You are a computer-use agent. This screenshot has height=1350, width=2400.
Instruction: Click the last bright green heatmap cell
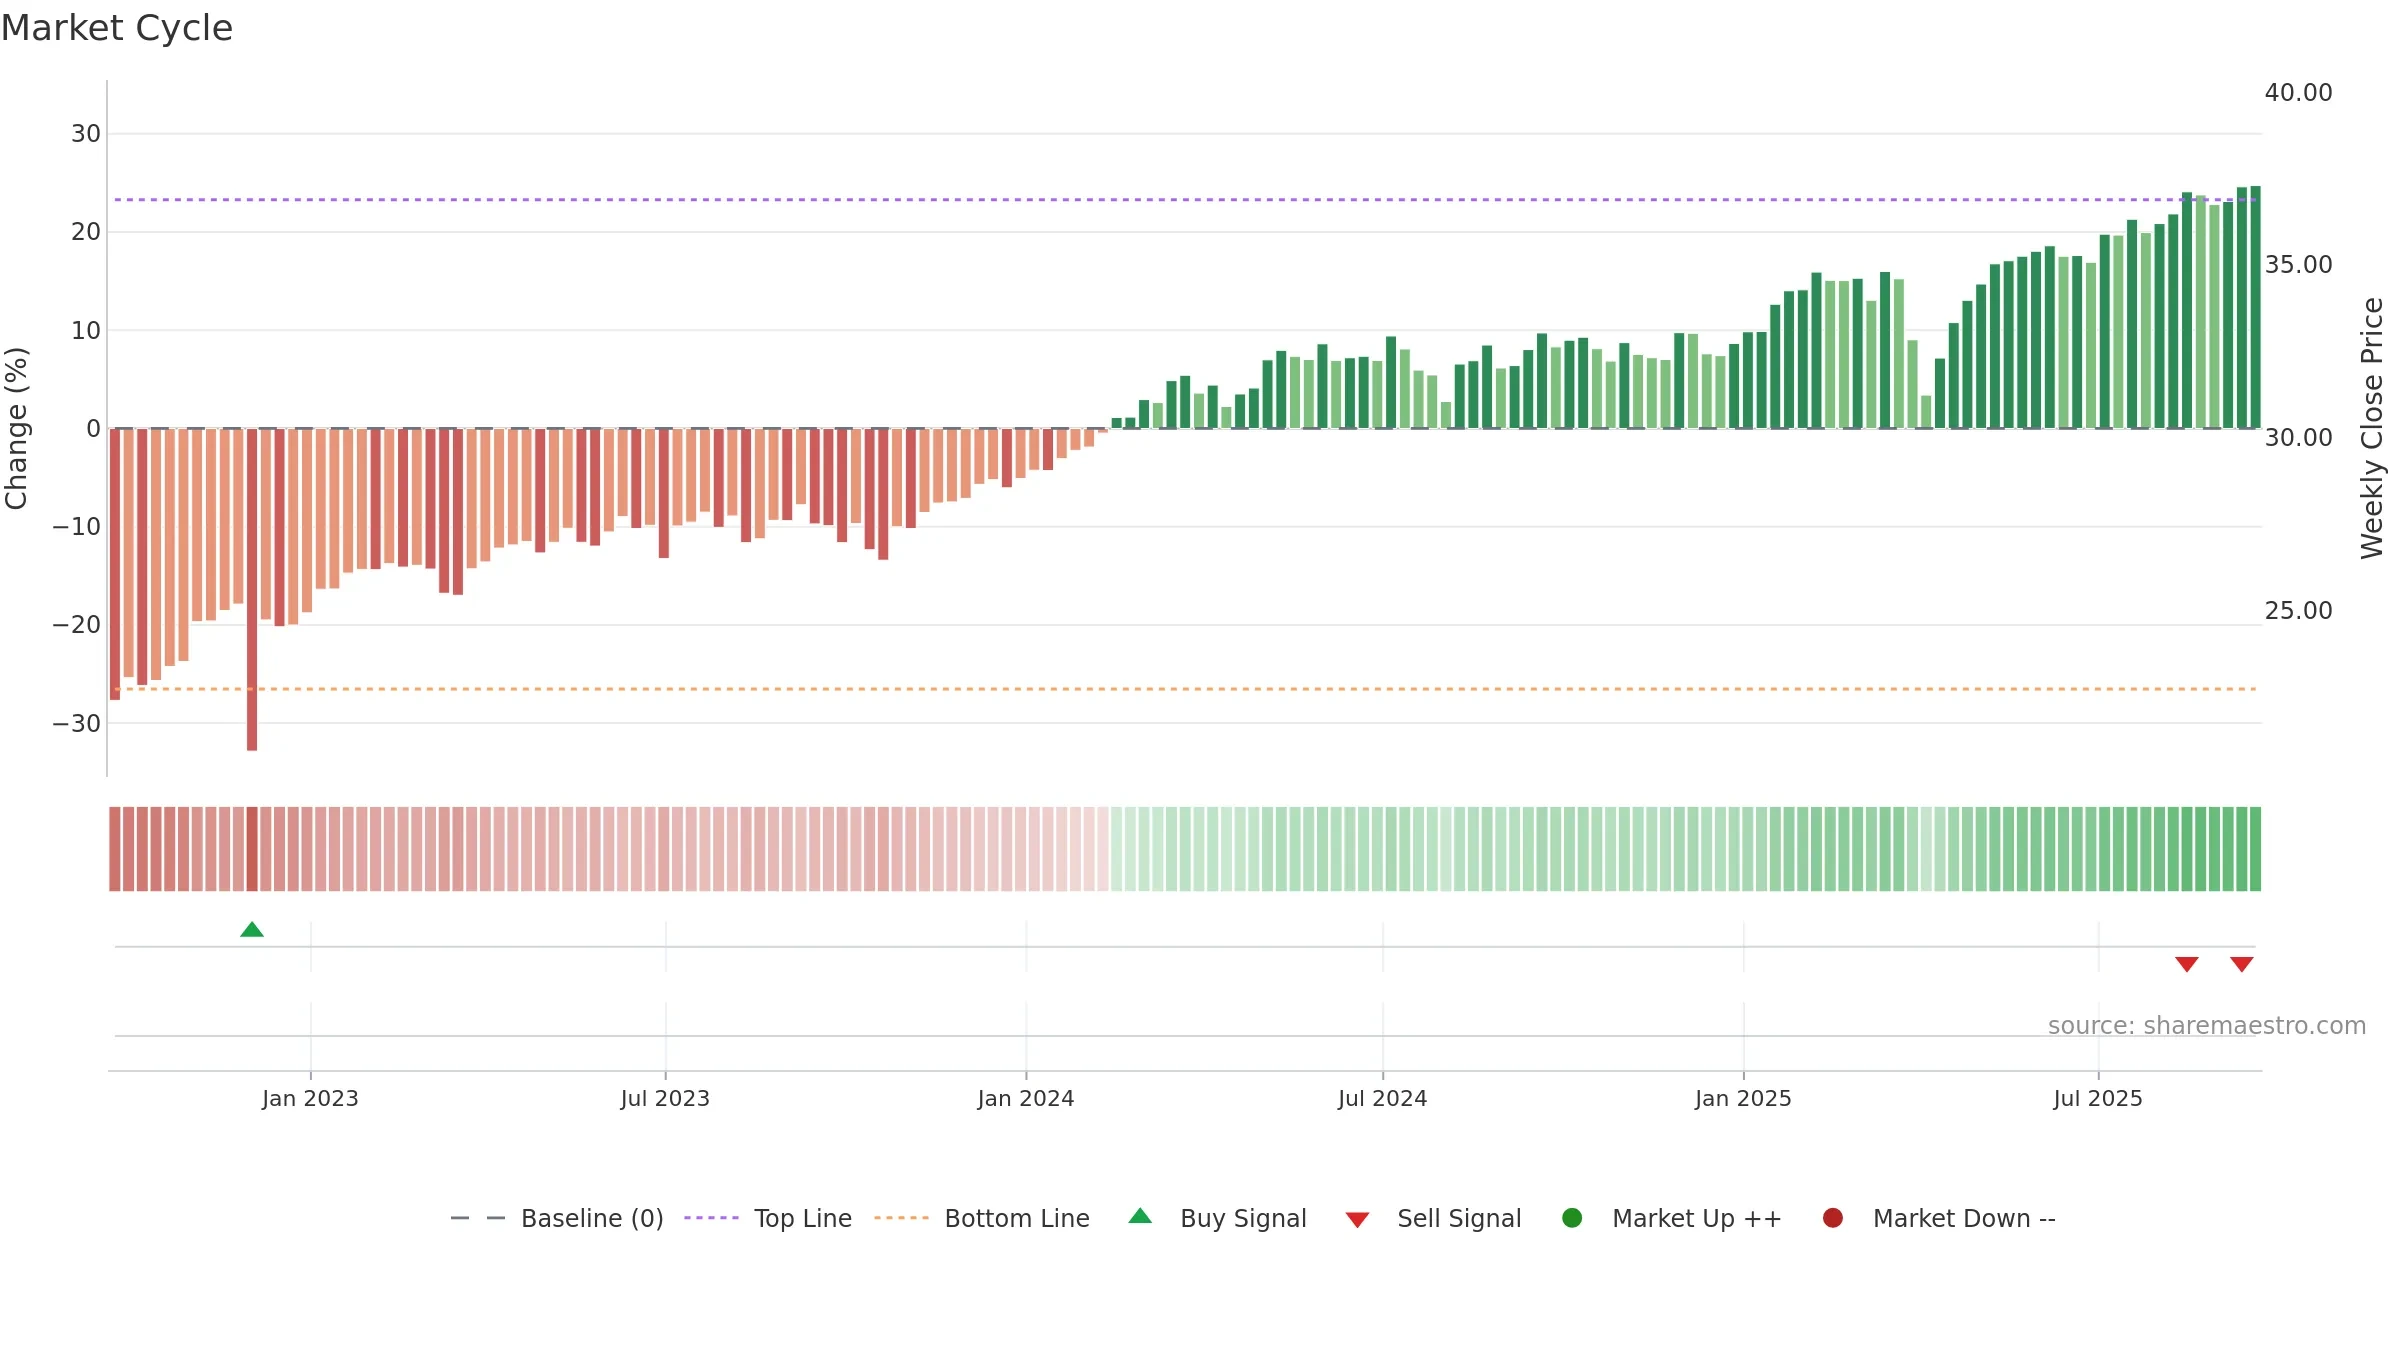click(2255, 849)
